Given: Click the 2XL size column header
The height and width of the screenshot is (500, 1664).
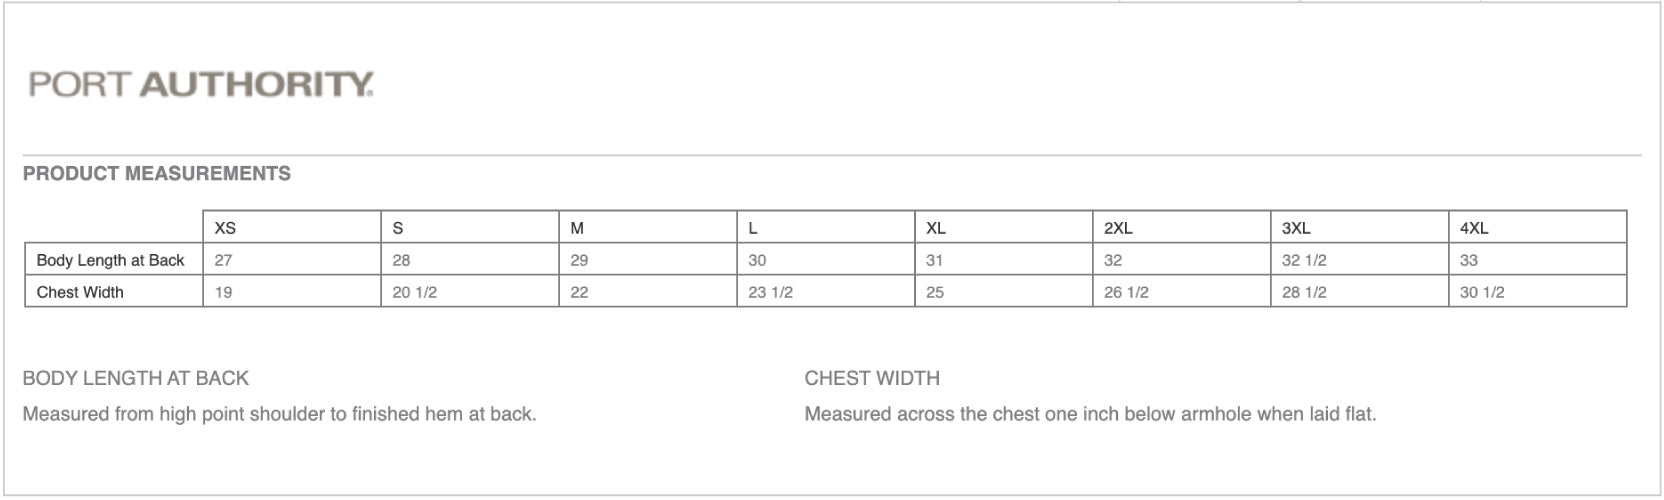Looking at the screenshot, I should 1182,227.
